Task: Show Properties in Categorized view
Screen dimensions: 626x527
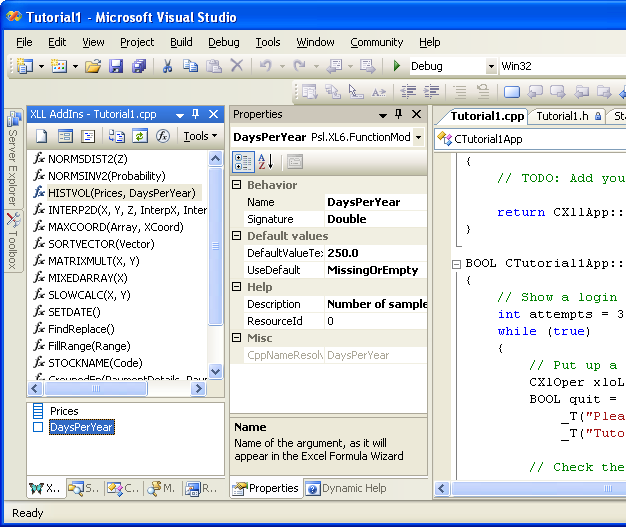Action: (243, 162)
